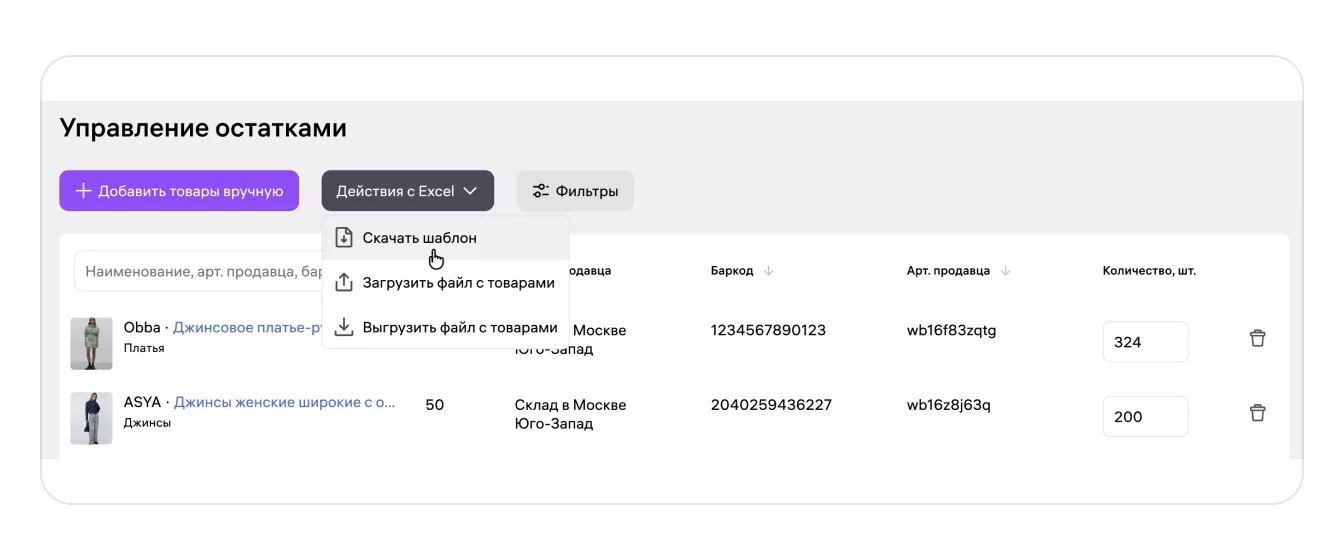Collapse the Действия с Excel dropdown chevron

470,191
